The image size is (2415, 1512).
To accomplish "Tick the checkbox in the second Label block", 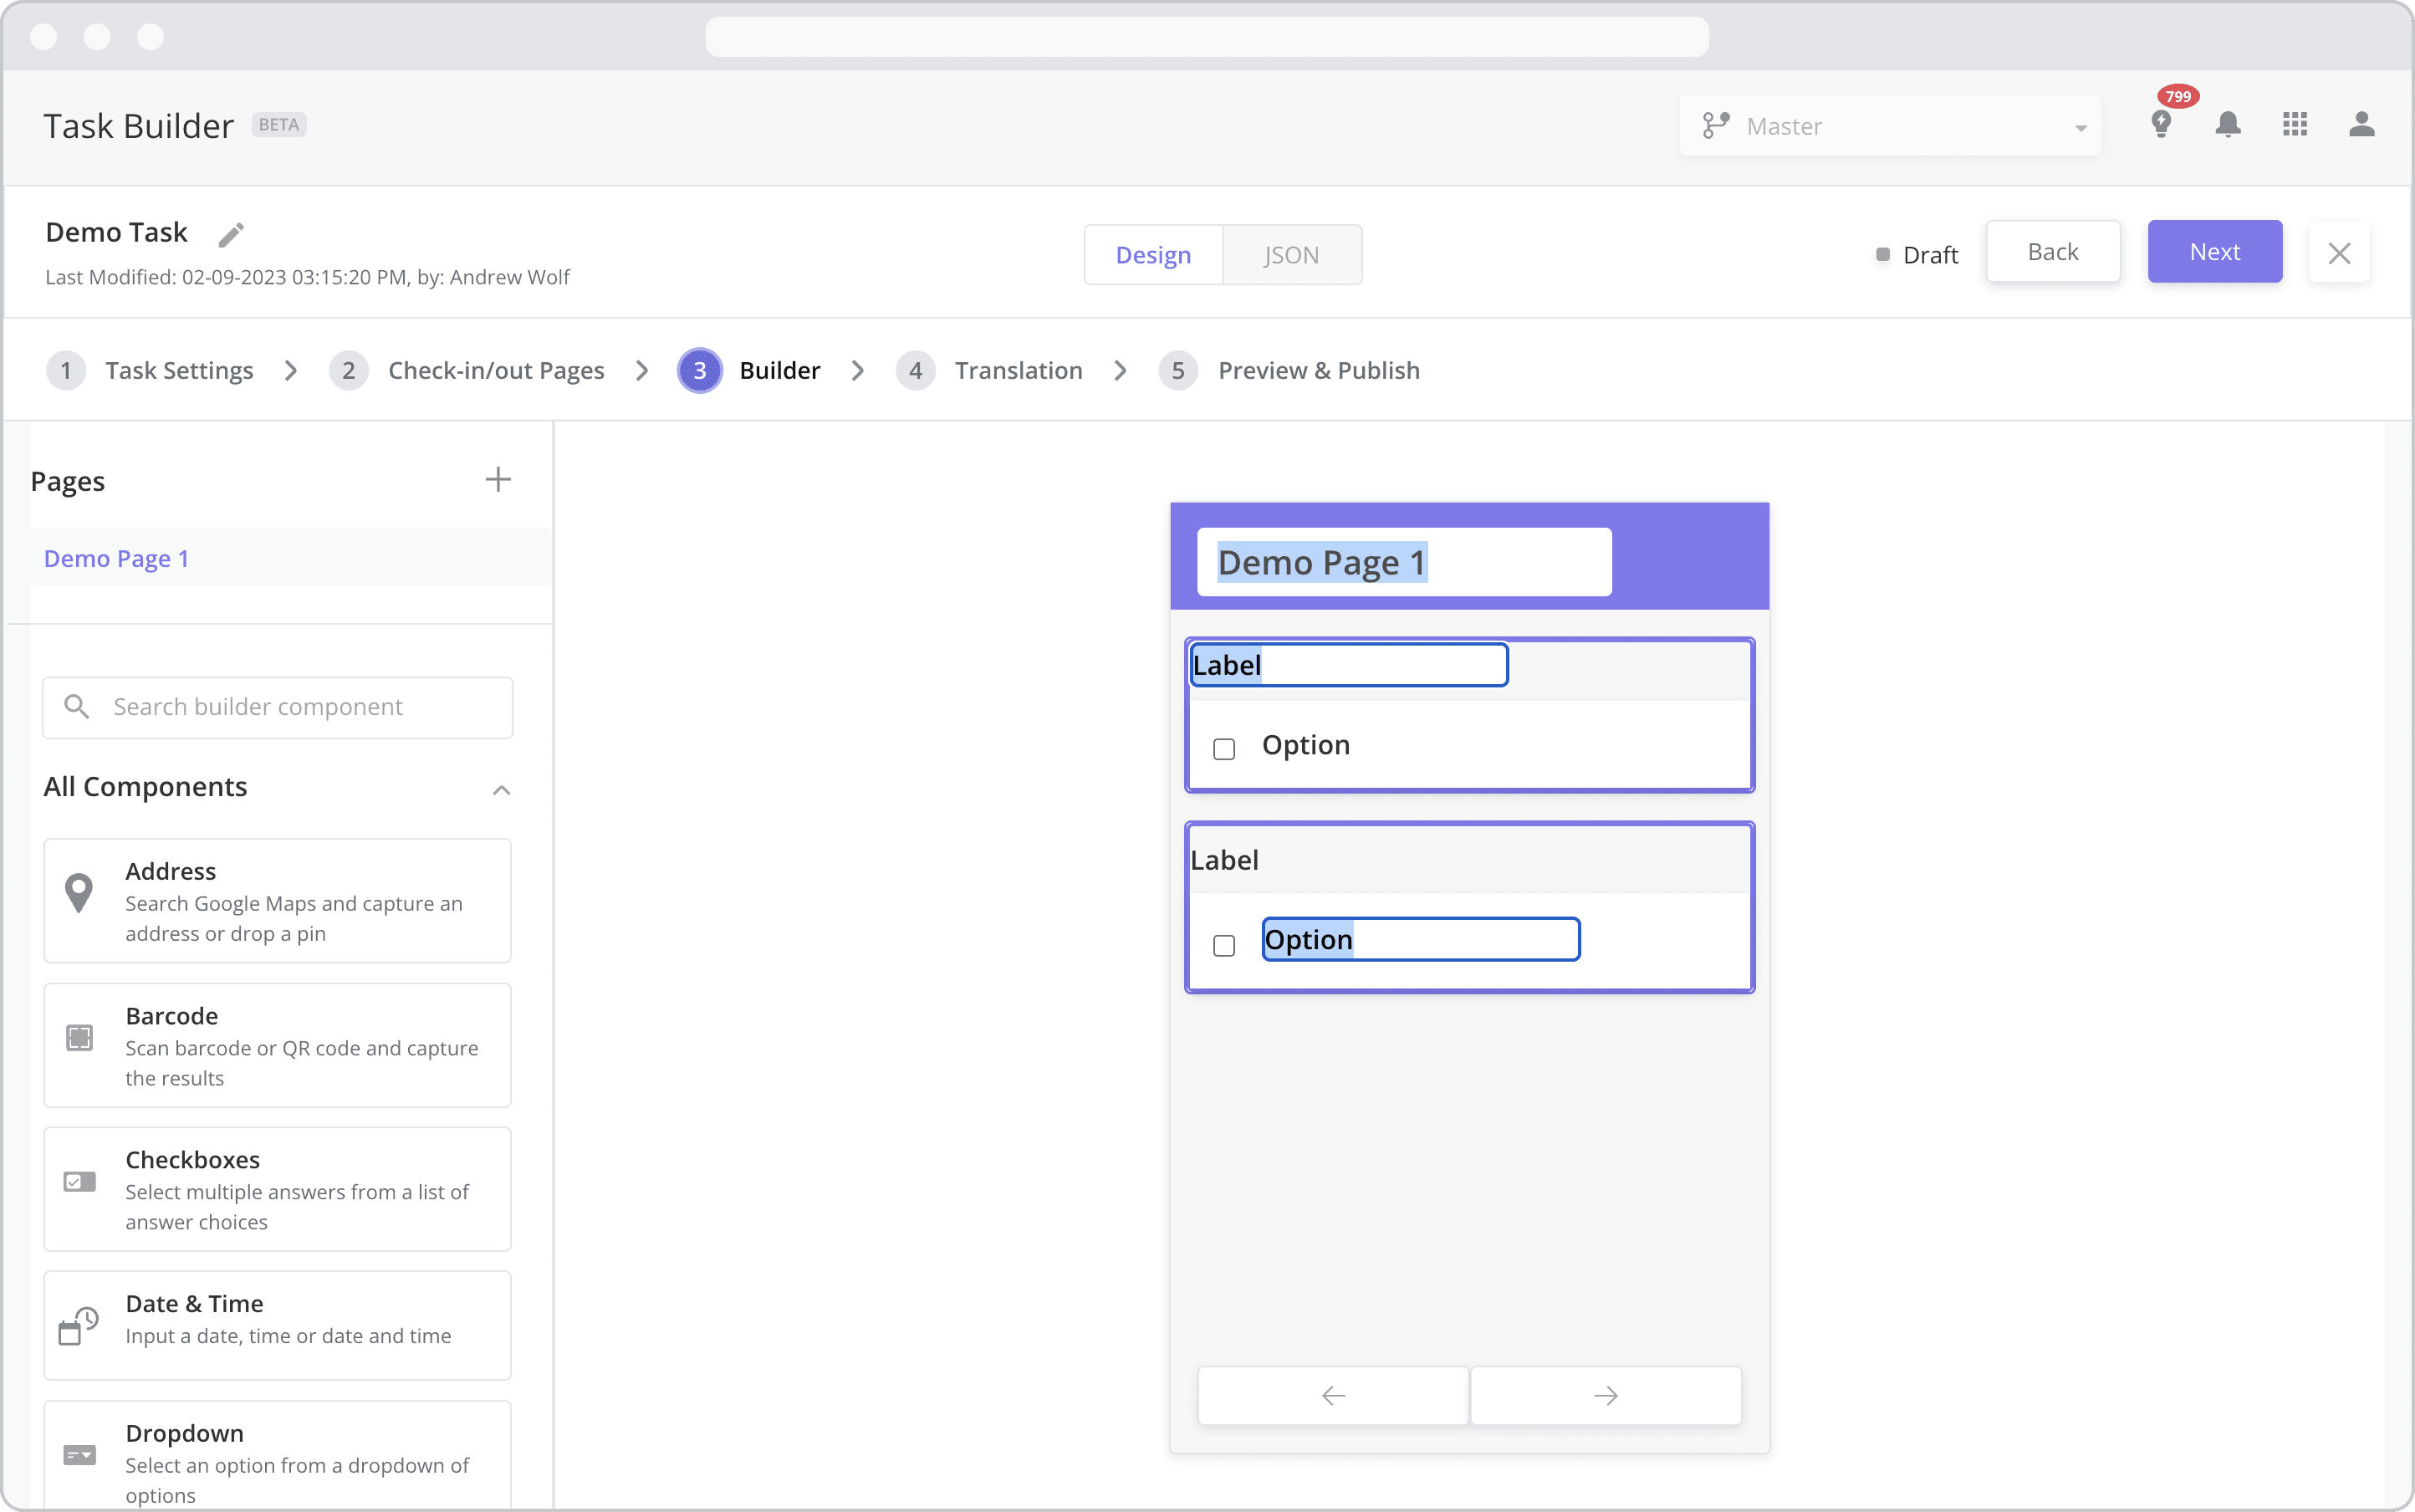I will (1224, 946).
